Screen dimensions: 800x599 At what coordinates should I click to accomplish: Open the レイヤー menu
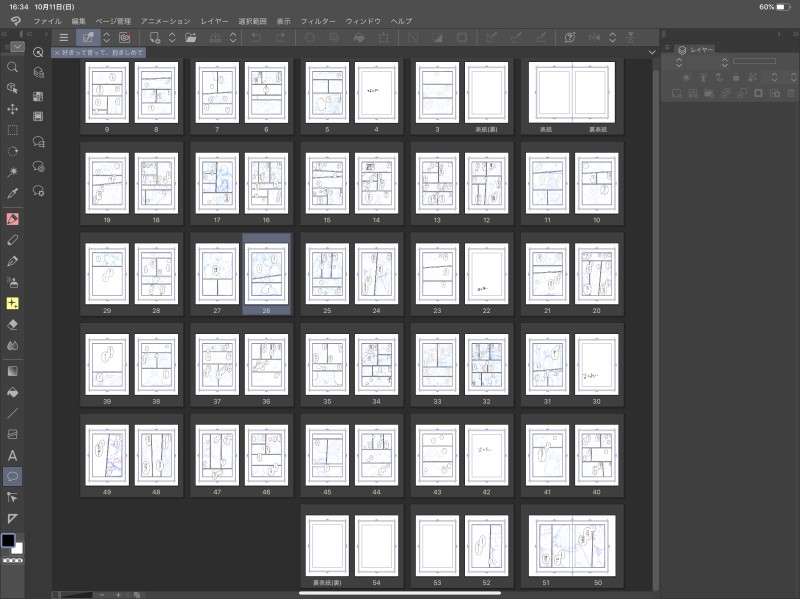tap(214, 21)
